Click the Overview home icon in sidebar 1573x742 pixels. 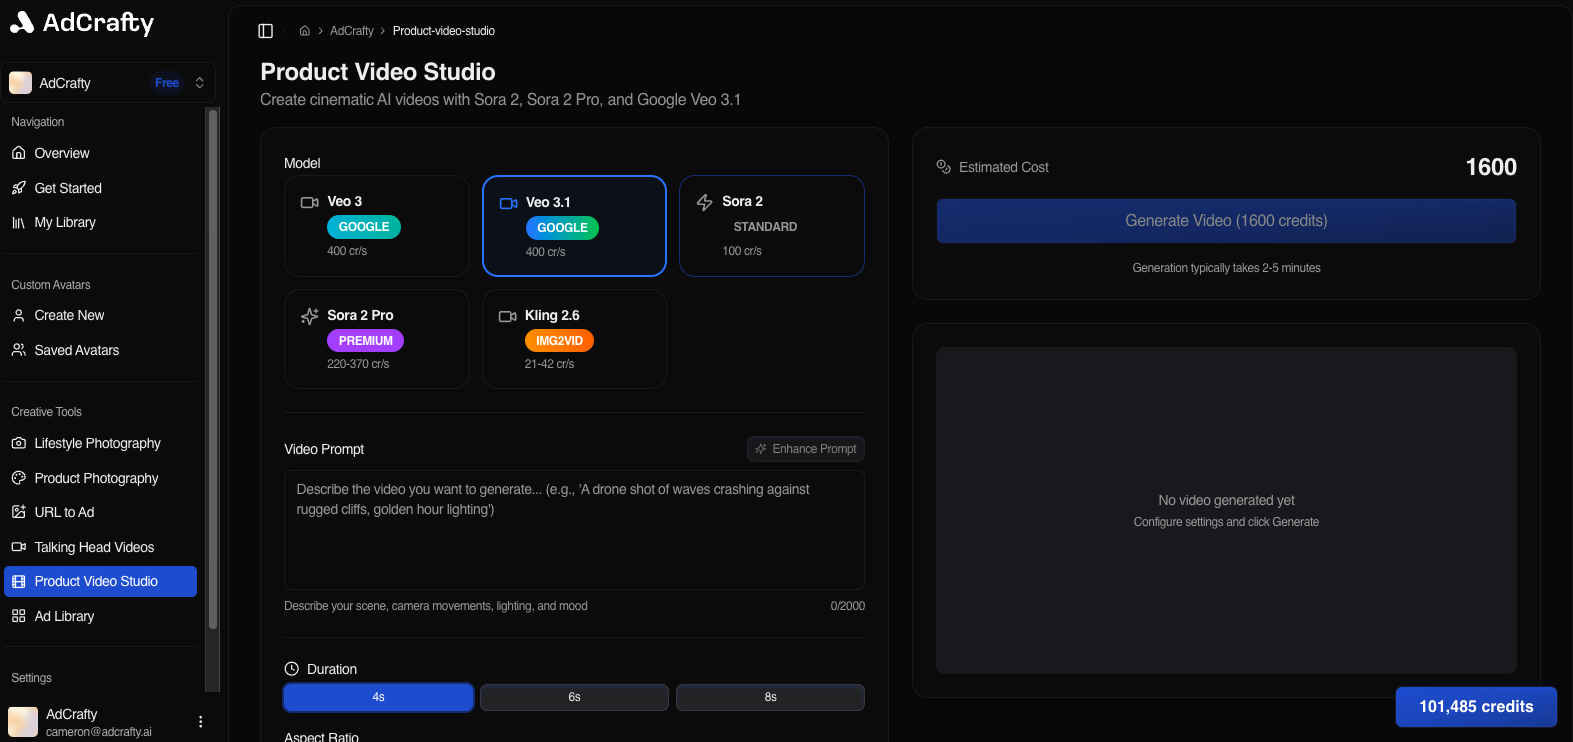click(x=18, y=153)
